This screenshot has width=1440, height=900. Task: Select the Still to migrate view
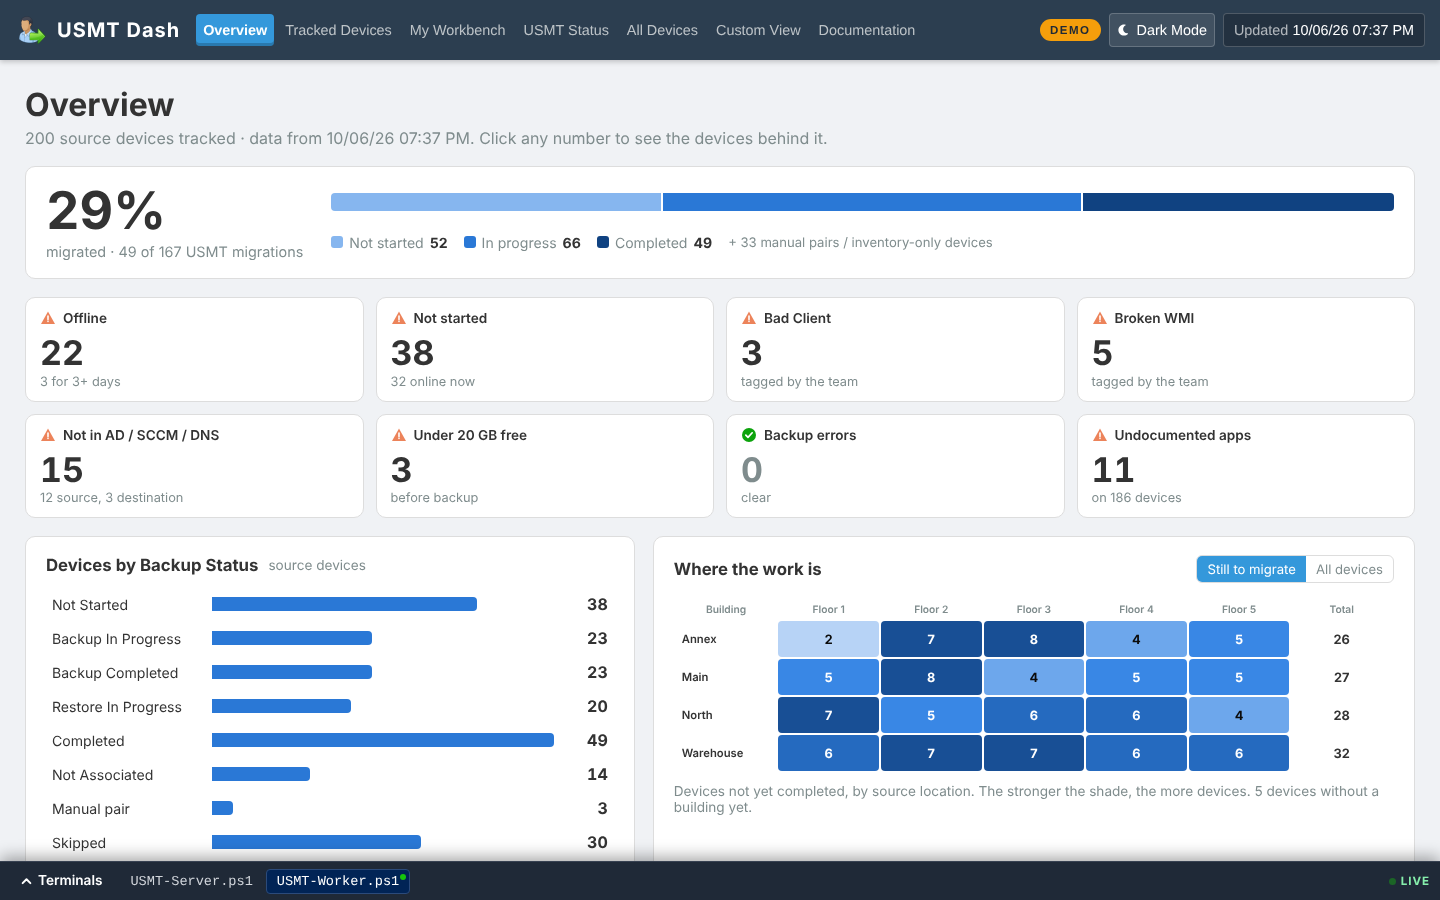coord(1251,569)
